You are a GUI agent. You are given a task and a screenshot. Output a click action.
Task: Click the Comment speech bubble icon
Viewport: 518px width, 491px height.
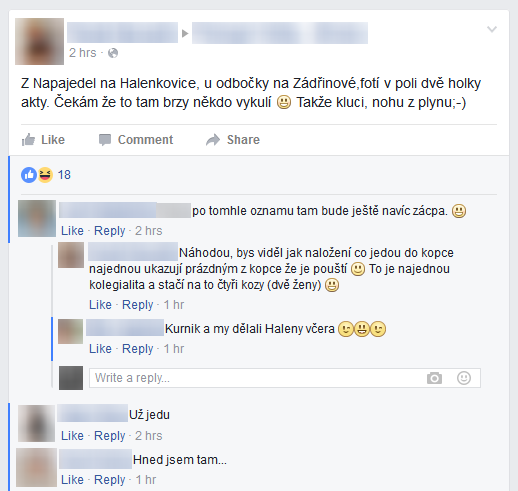tap(105, 140)
